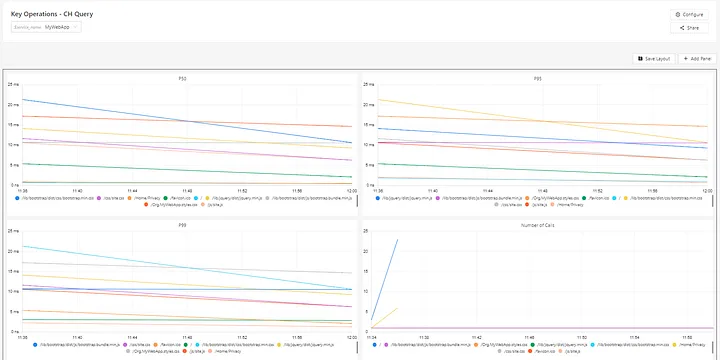
Task: Toggle /favicon.ico in Number of Calls legend
Action: pyautogui.click(x=540, y=351)
